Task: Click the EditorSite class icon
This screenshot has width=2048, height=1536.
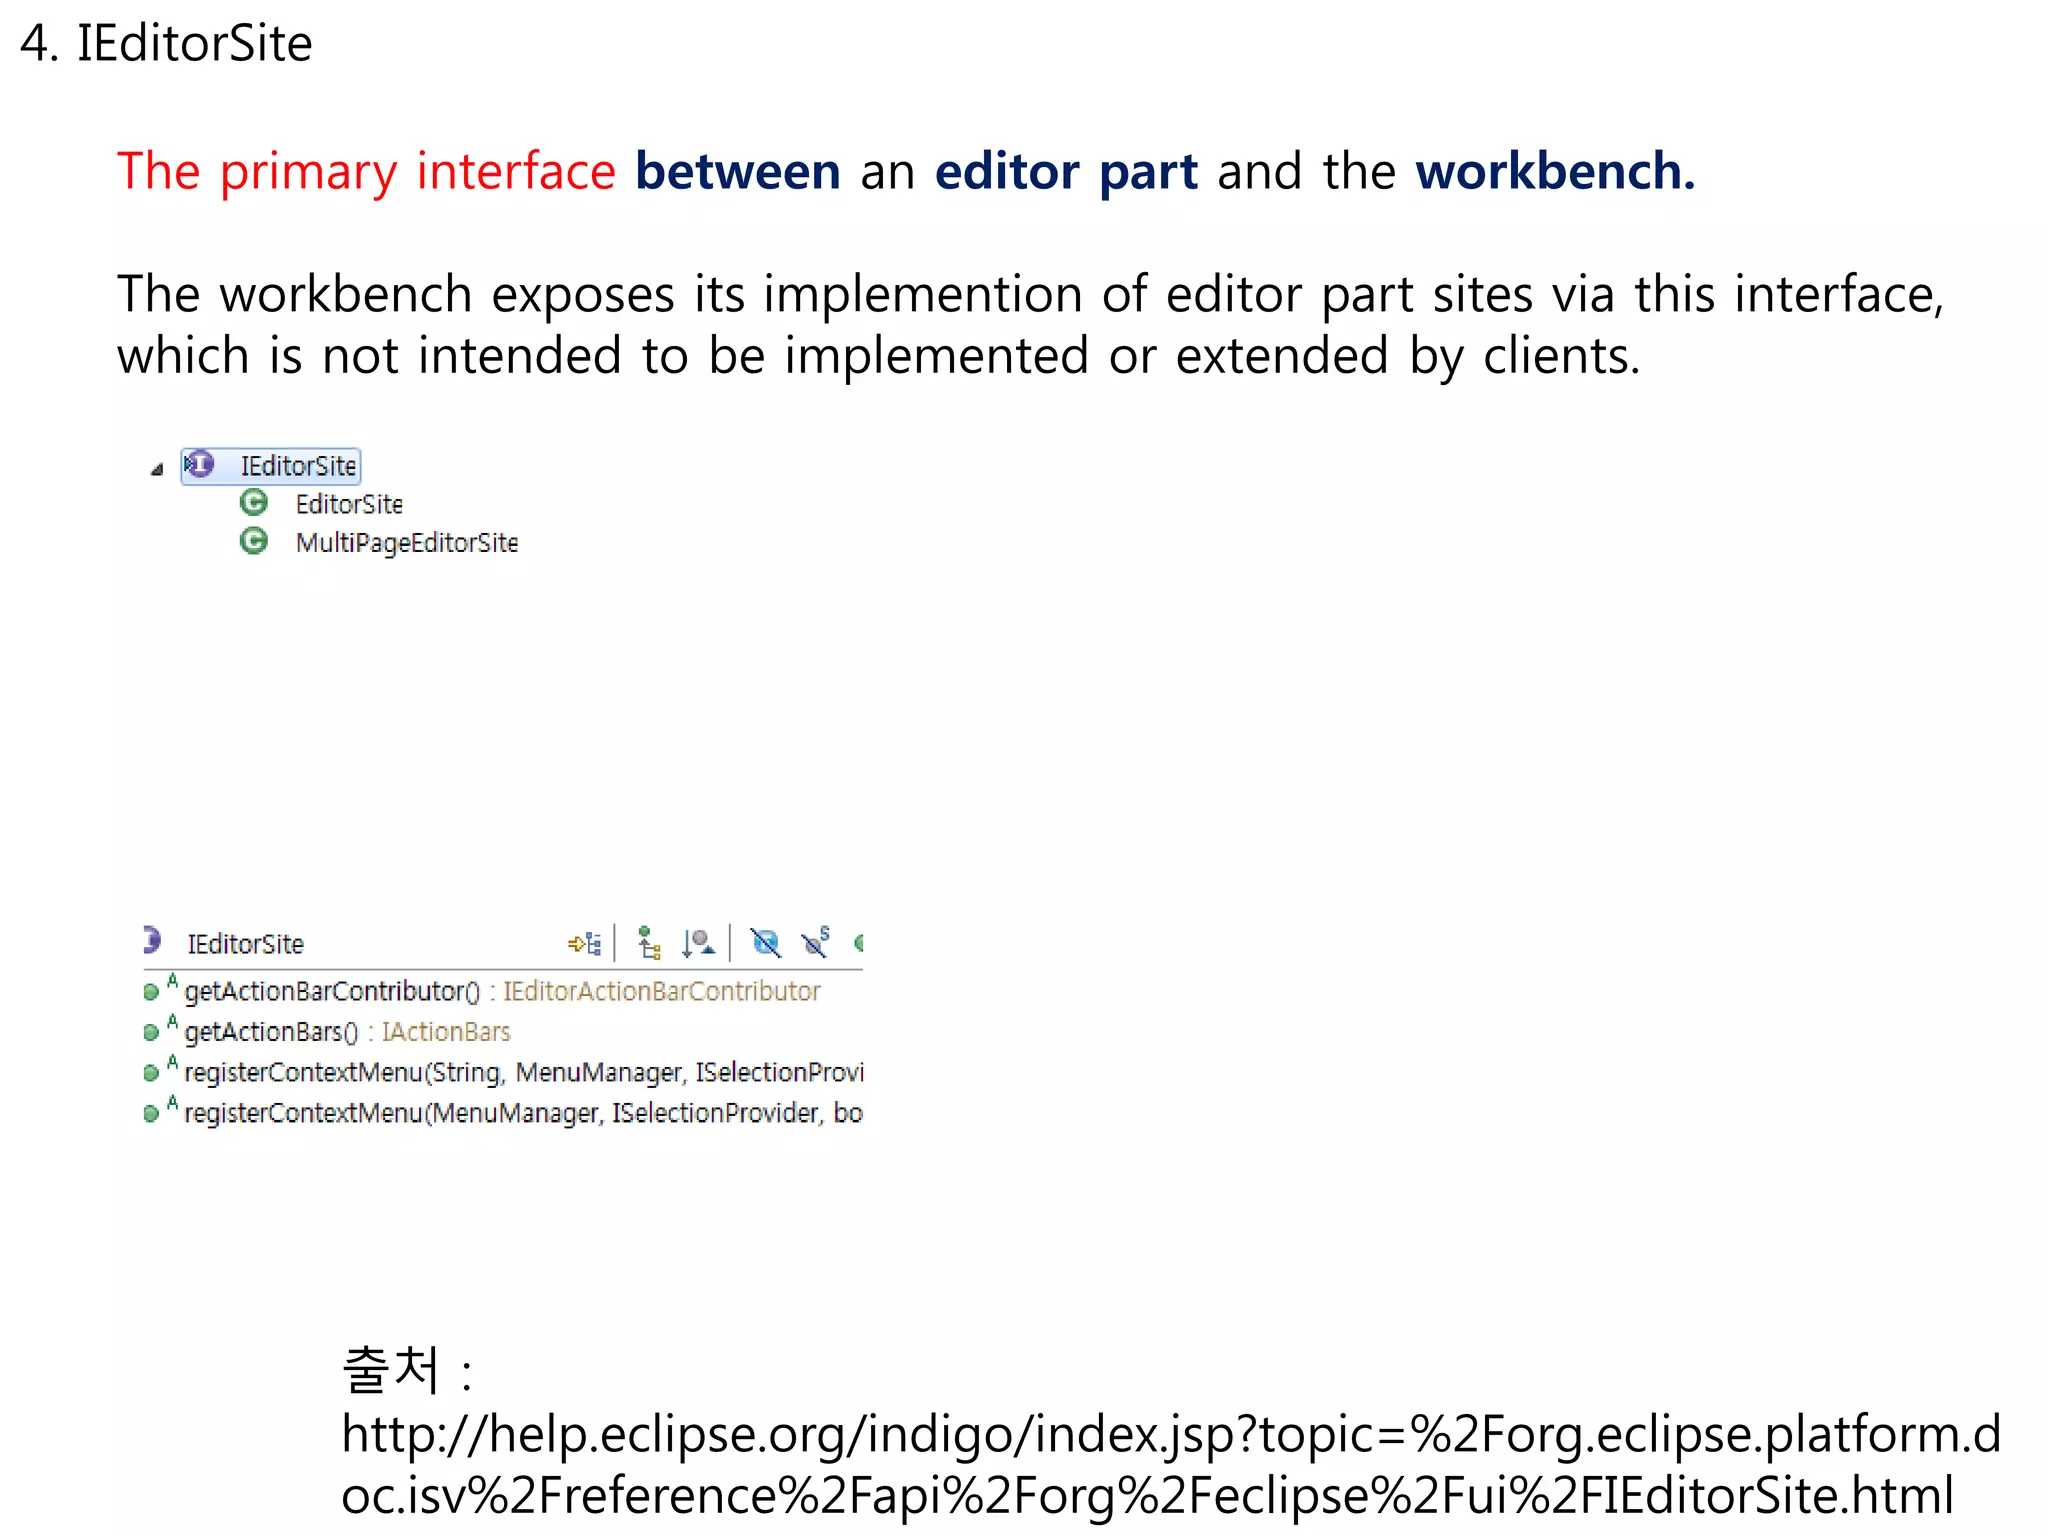Action: pyautogui.click(x=254, y=503)
